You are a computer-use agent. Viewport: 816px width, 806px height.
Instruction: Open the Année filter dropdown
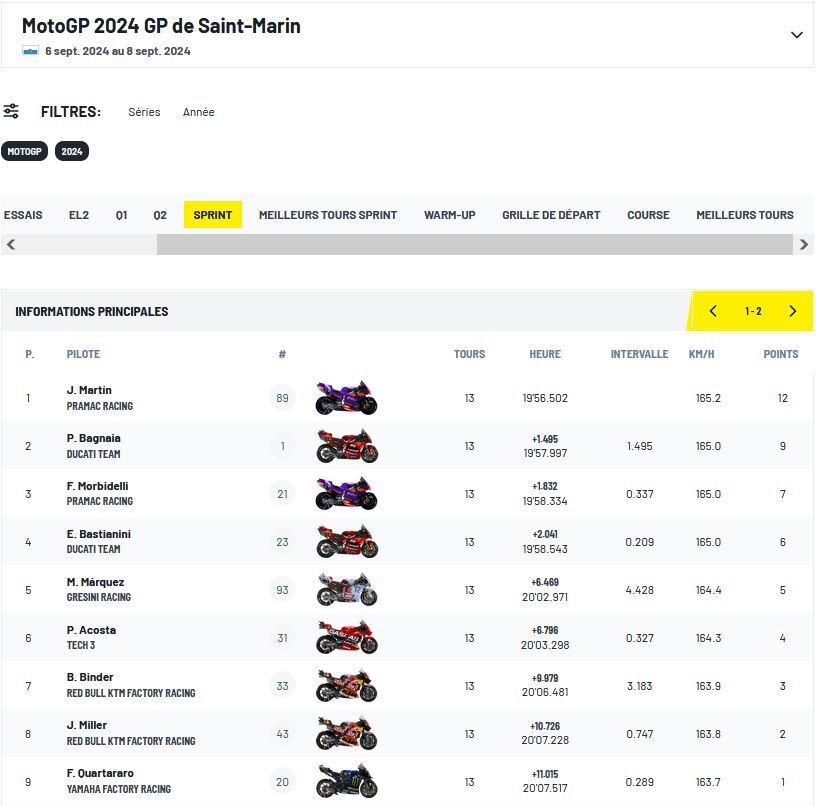pos(198,112)
